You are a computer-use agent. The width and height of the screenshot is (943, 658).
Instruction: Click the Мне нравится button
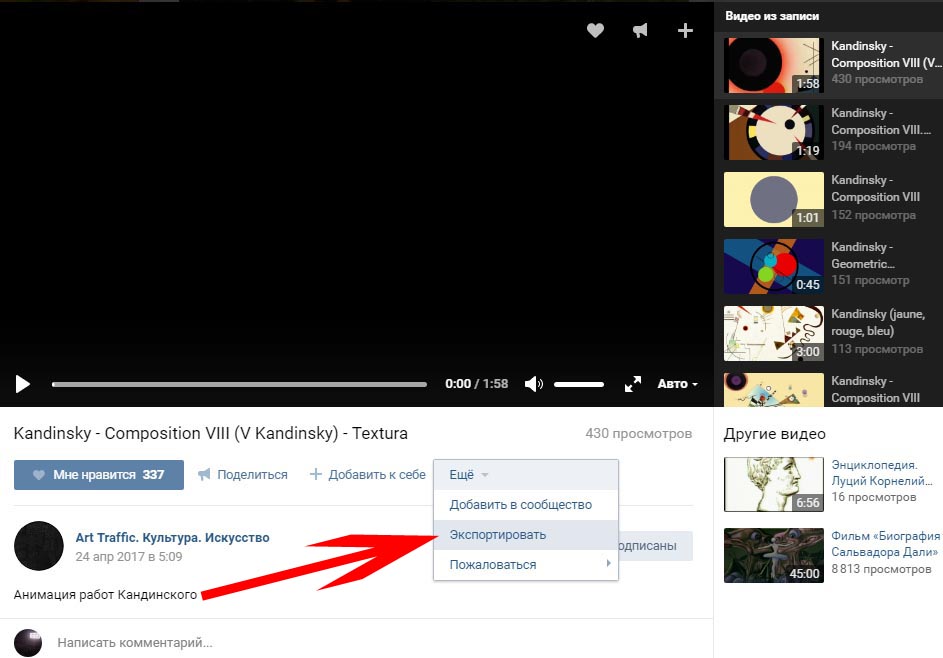[x=99, y=475]
